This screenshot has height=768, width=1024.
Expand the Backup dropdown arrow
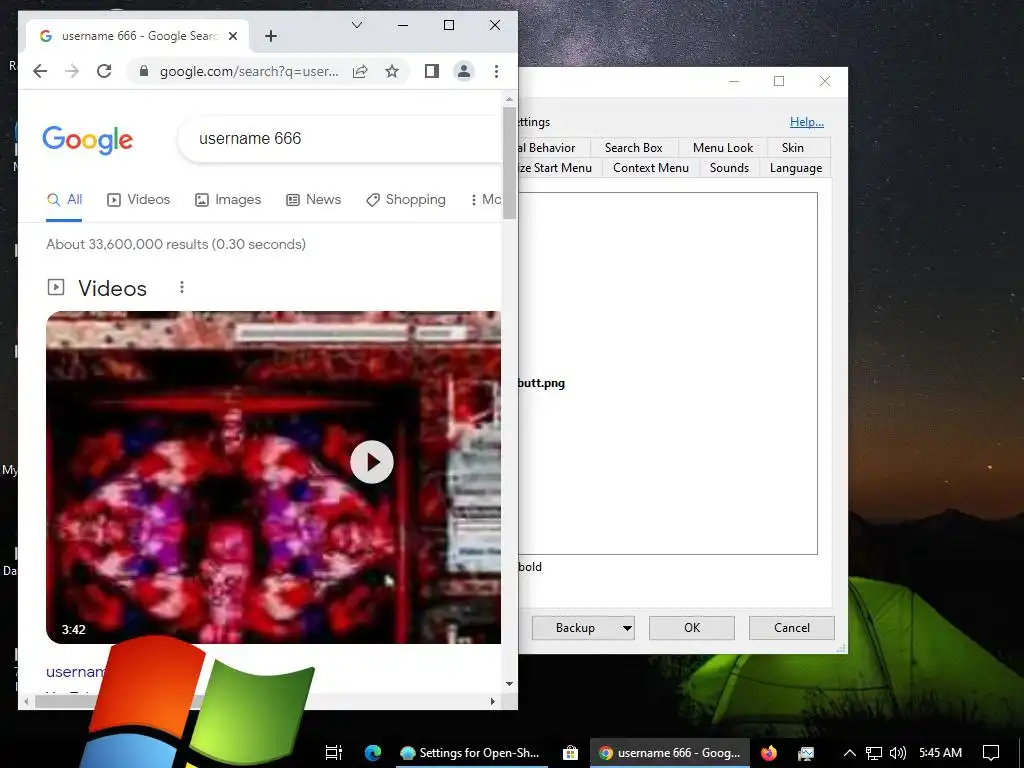tap(627, 628)
